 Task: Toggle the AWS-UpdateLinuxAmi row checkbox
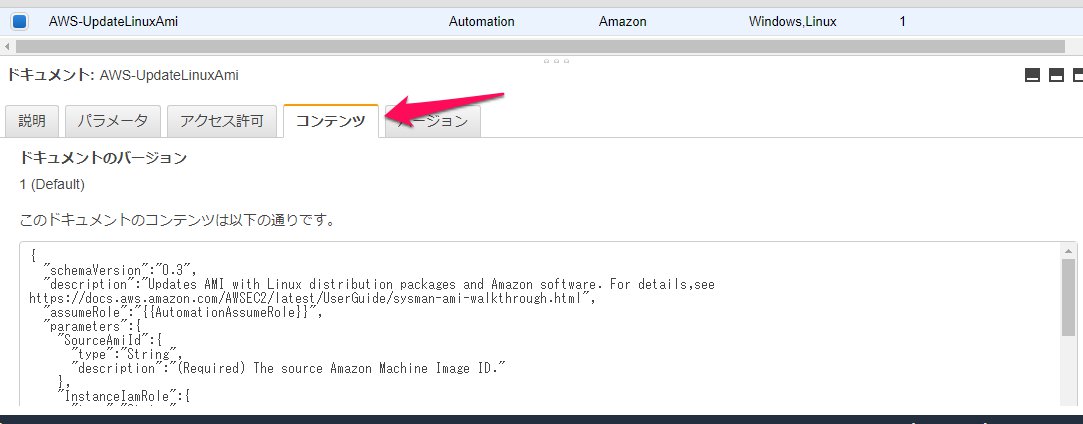tap(19, 21)
